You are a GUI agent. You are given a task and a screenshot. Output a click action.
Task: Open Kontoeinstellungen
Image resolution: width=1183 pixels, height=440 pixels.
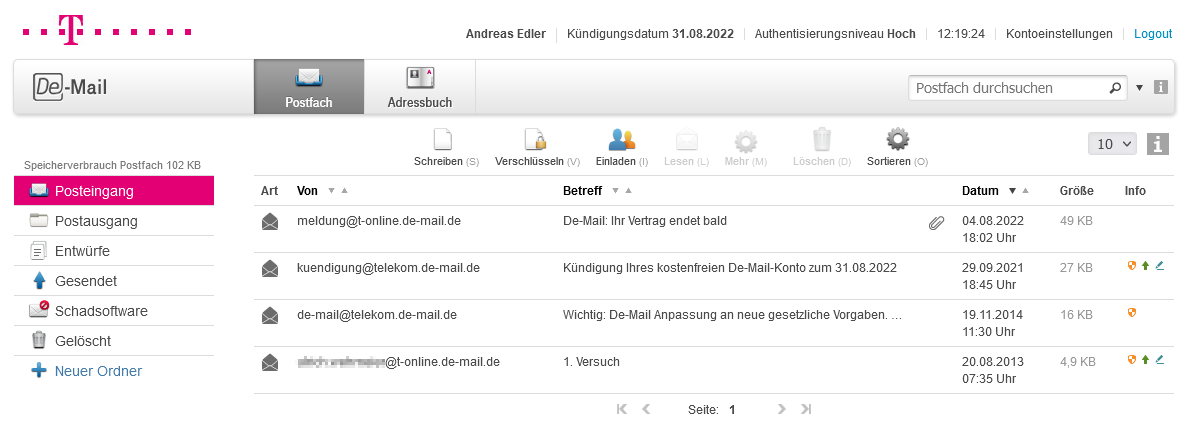click(x=1059, y=34)
